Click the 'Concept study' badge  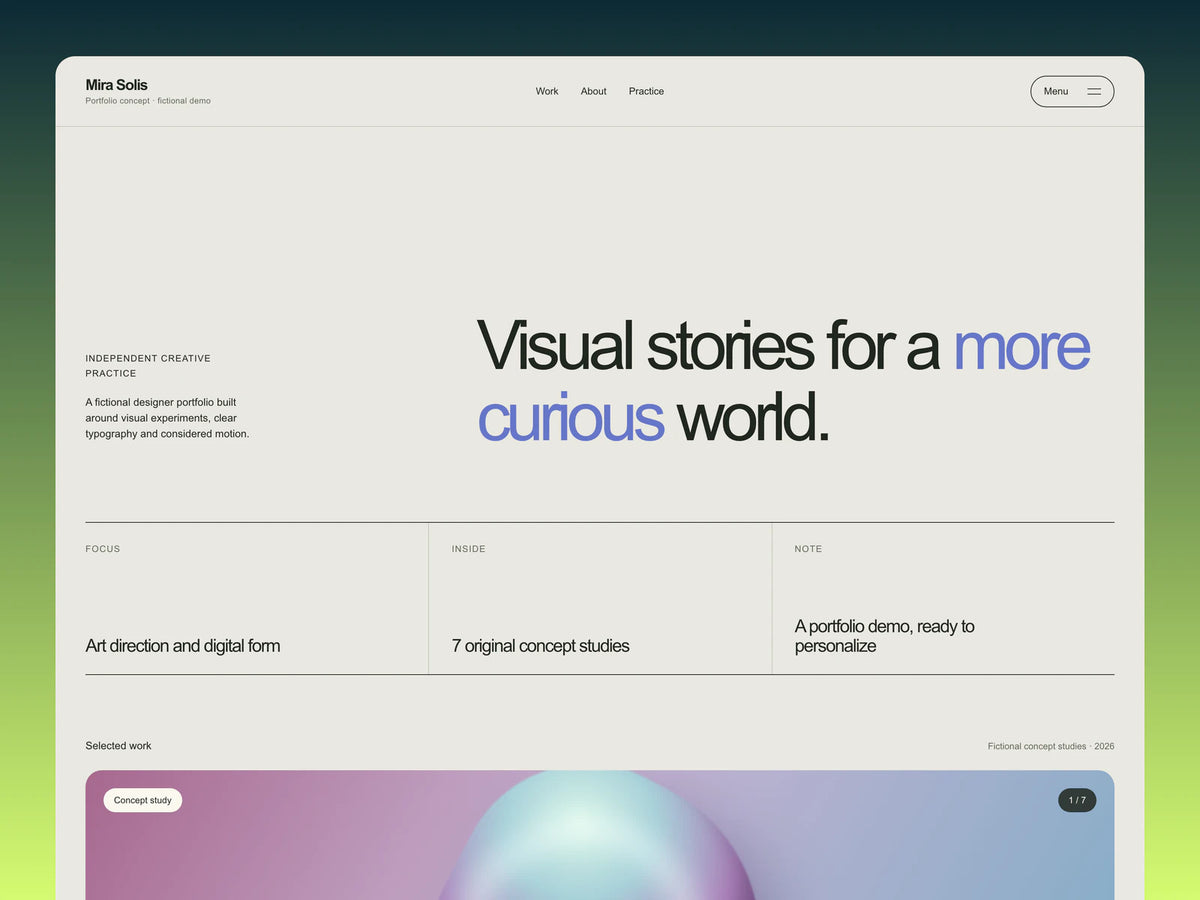coord(143,800)
